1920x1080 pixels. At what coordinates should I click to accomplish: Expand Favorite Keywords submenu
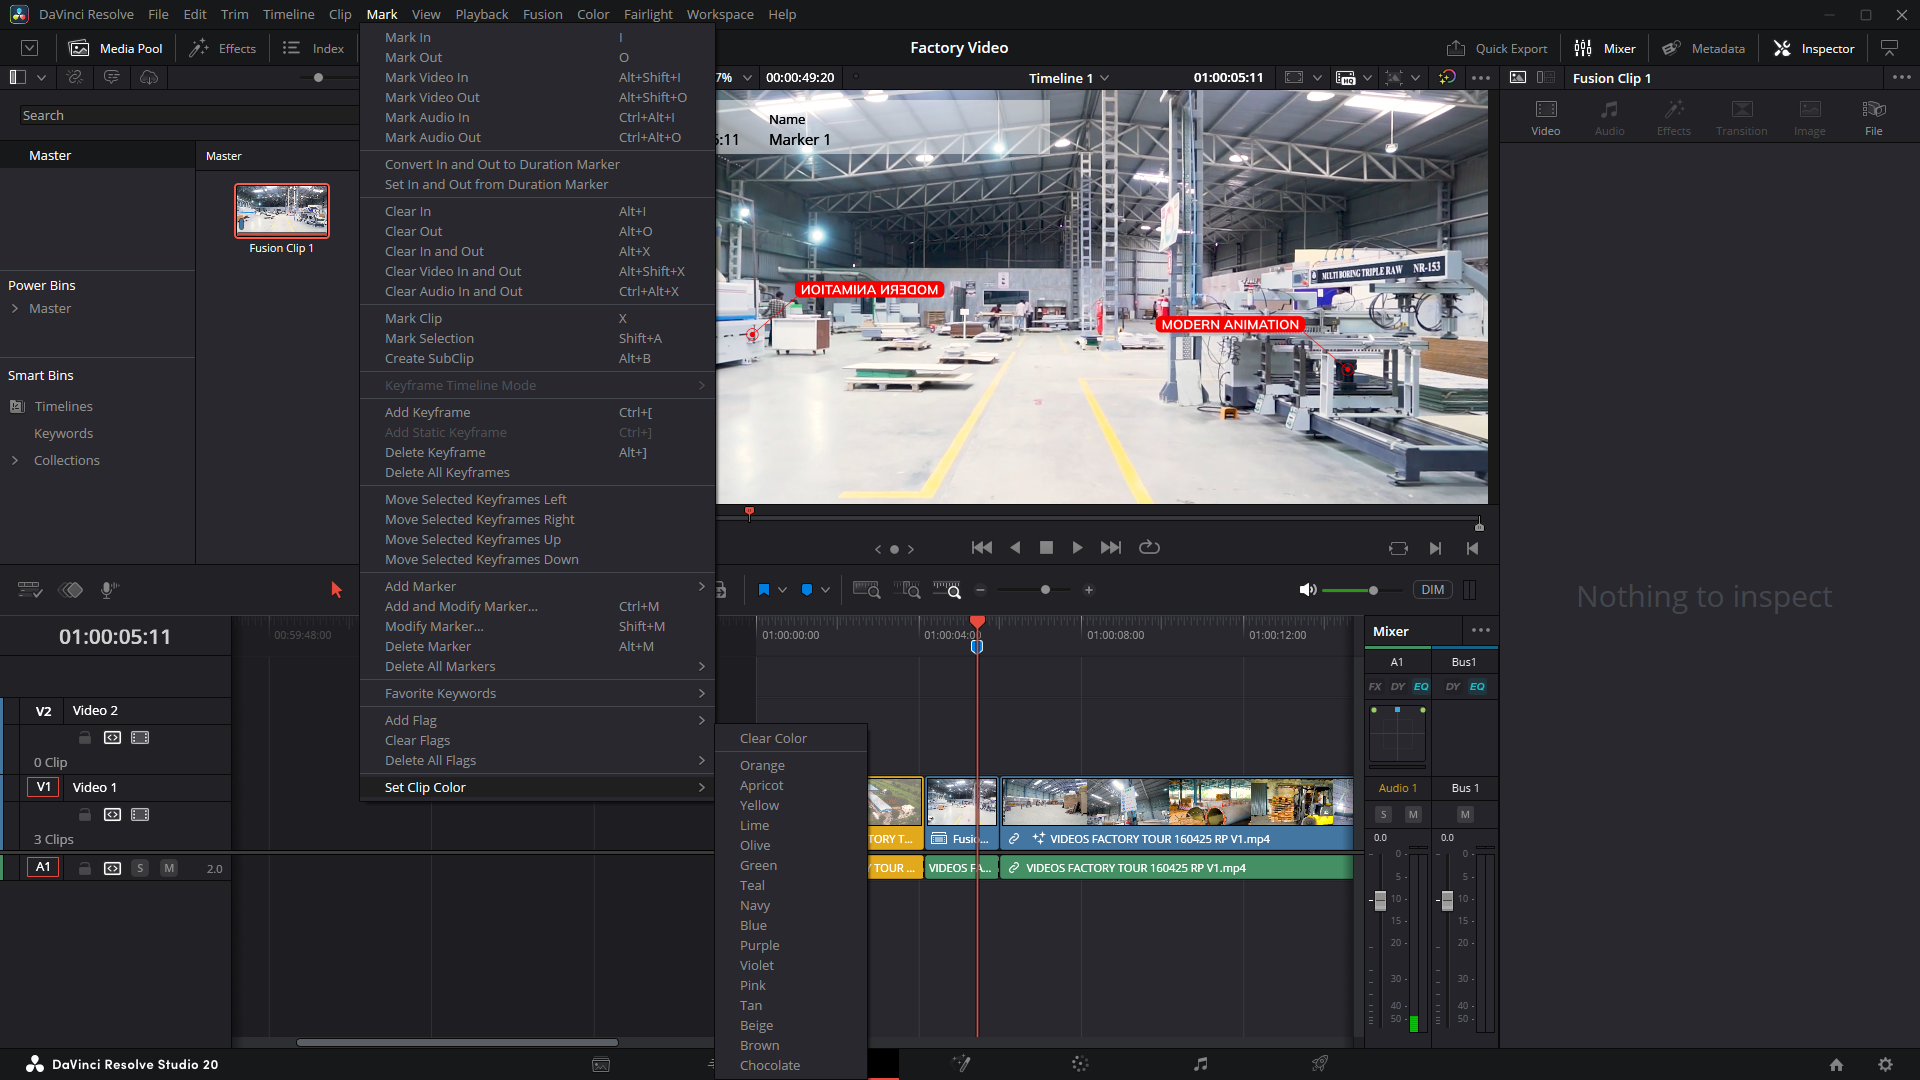coord(537,693)
